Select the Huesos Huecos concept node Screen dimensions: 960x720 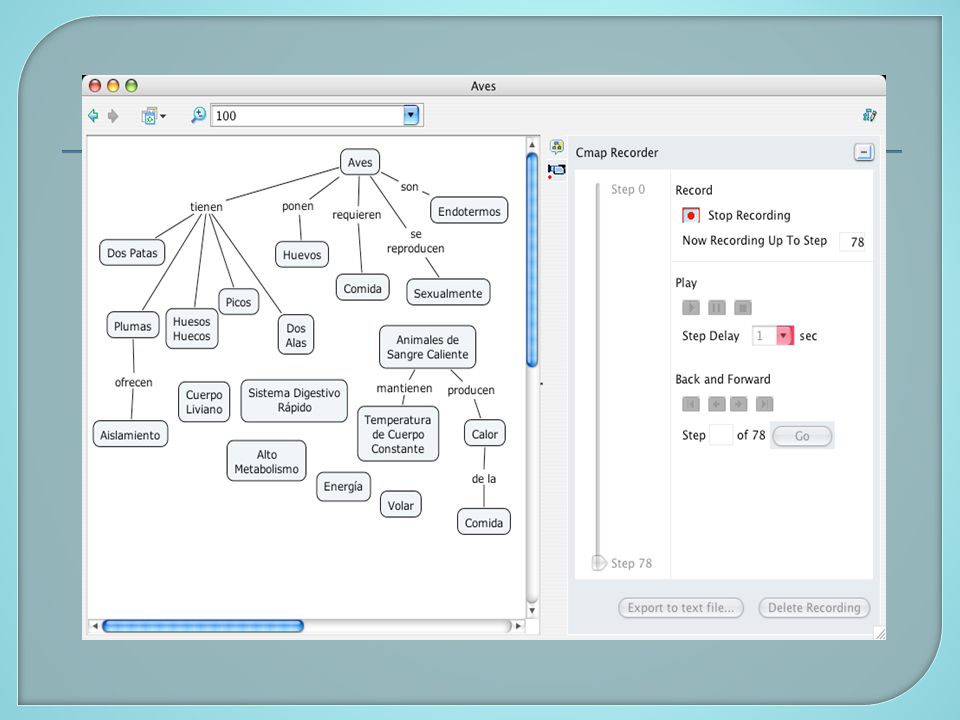point(192,329)
